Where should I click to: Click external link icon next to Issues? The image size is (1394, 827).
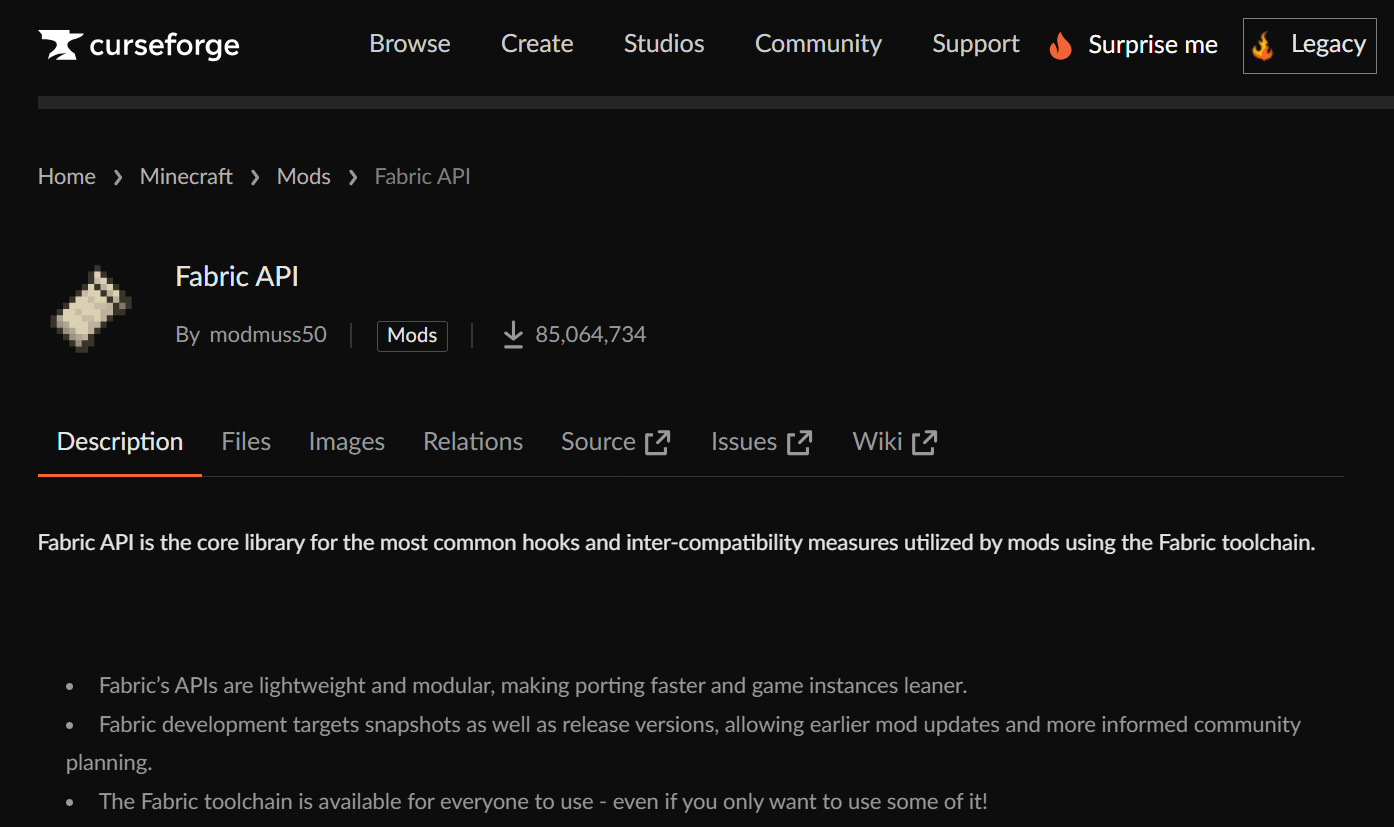click(799, 442)
